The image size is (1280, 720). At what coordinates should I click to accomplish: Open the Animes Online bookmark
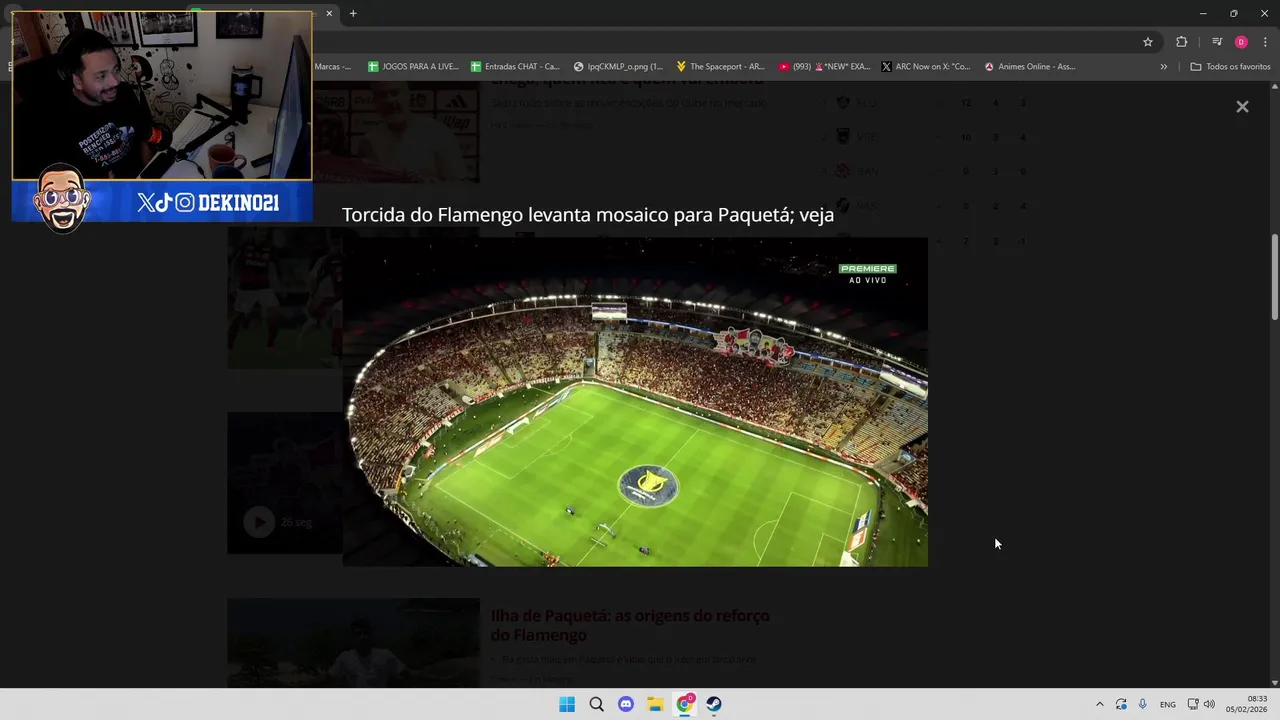point(1030,66)
